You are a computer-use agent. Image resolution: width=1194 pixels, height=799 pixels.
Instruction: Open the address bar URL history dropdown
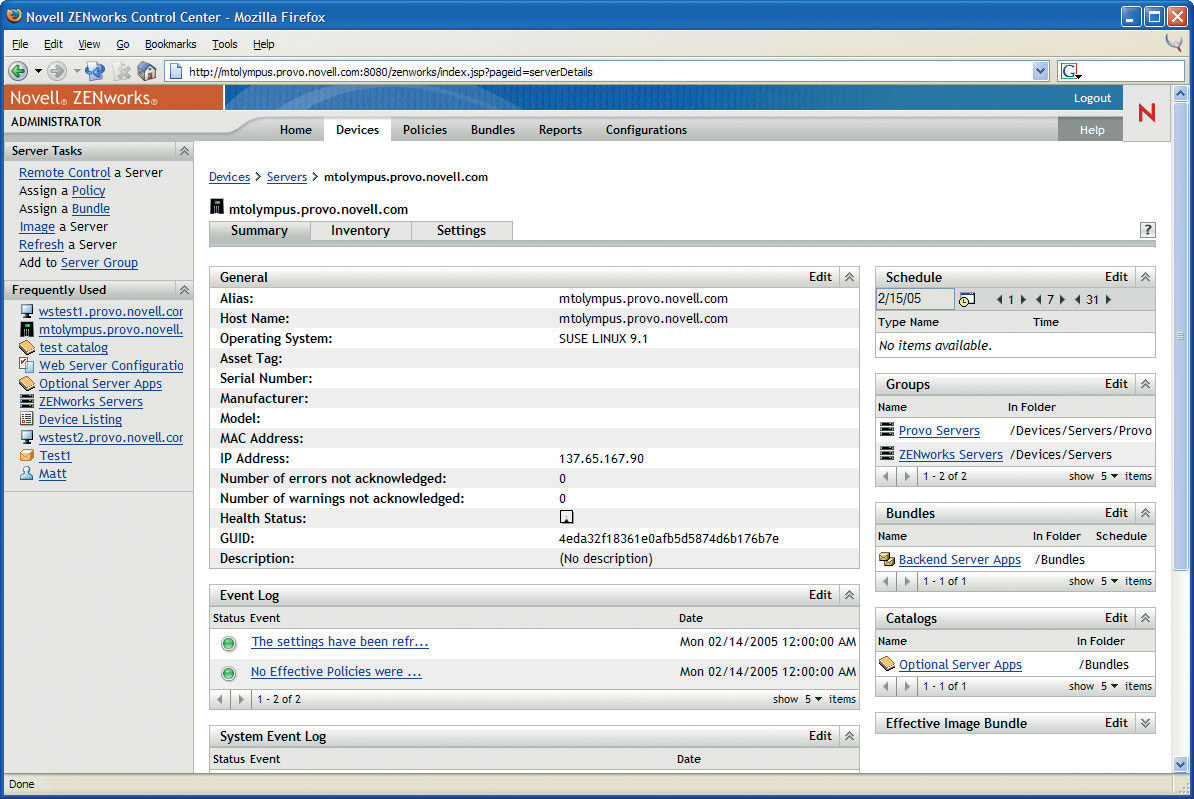(1041, 72)
